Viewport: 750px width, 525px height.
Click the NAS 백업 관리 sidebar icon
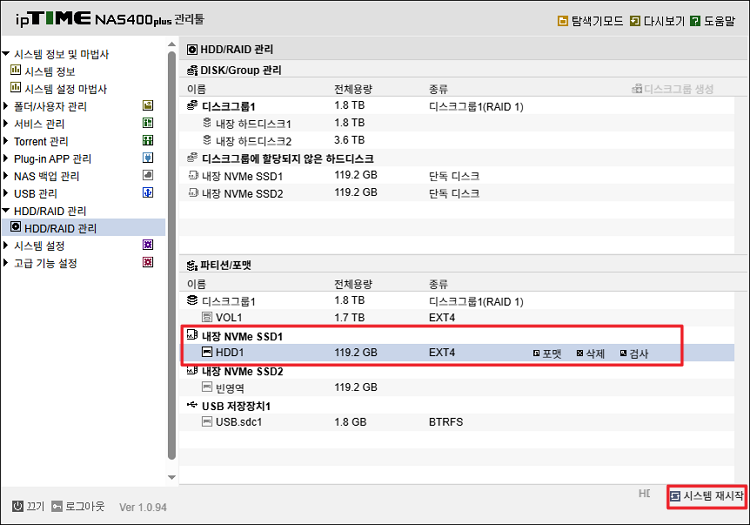click(x=148, y=176)
